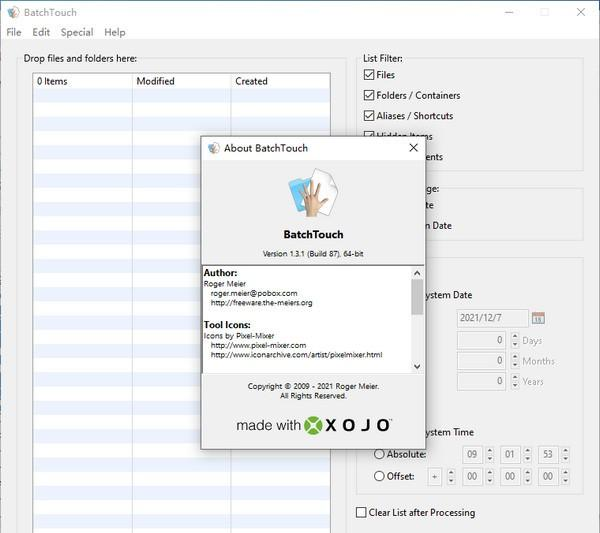
Task: Click the 2021/12/7 date field
Action: click(492, 318)
